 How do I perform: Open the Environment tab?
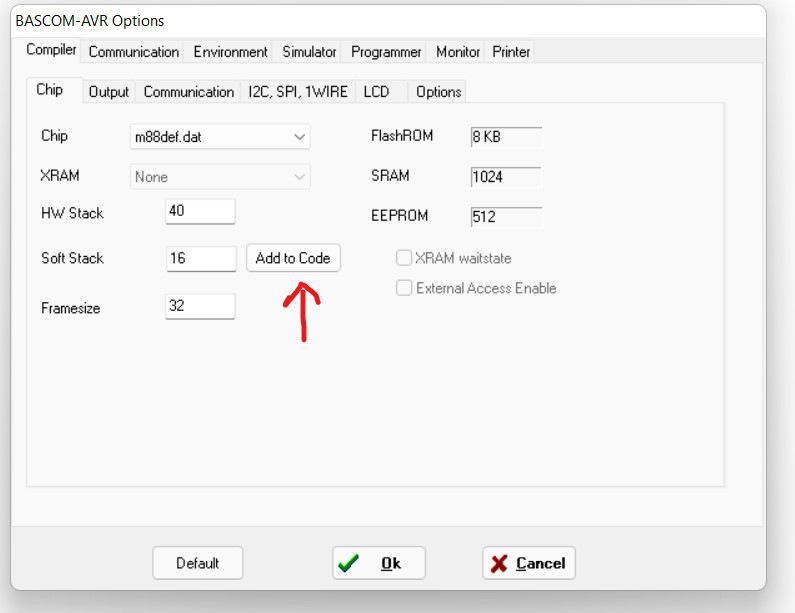[x=230, y=52]
